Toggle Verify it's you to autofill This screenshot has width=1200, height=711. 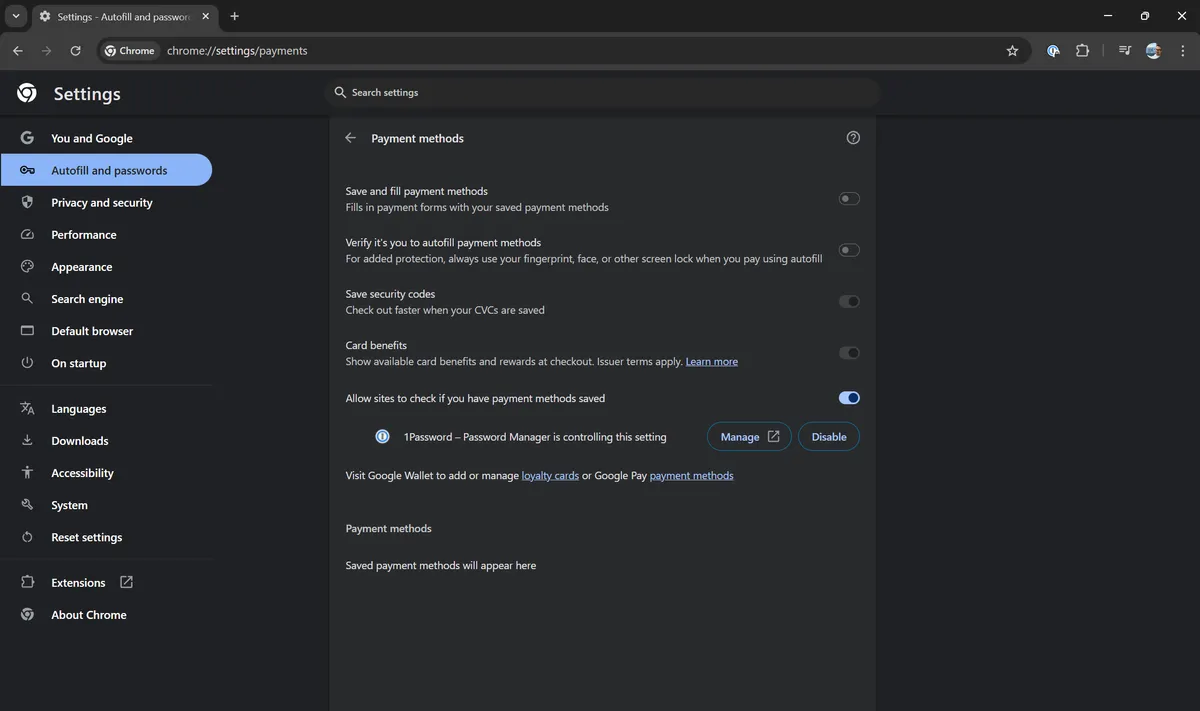[849, 250]
